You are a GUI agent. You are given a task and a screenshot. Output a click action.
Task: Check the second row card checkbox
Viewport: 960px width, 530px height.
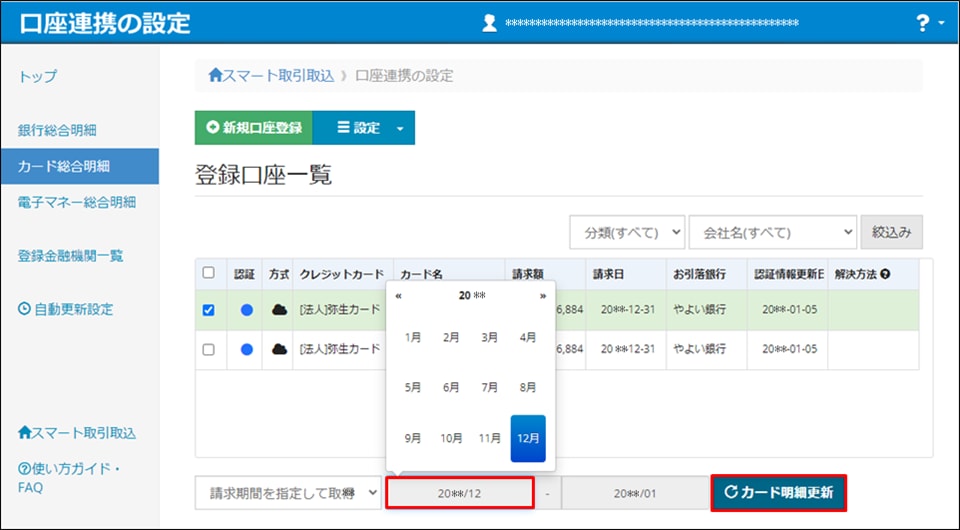tap(208, 349)
